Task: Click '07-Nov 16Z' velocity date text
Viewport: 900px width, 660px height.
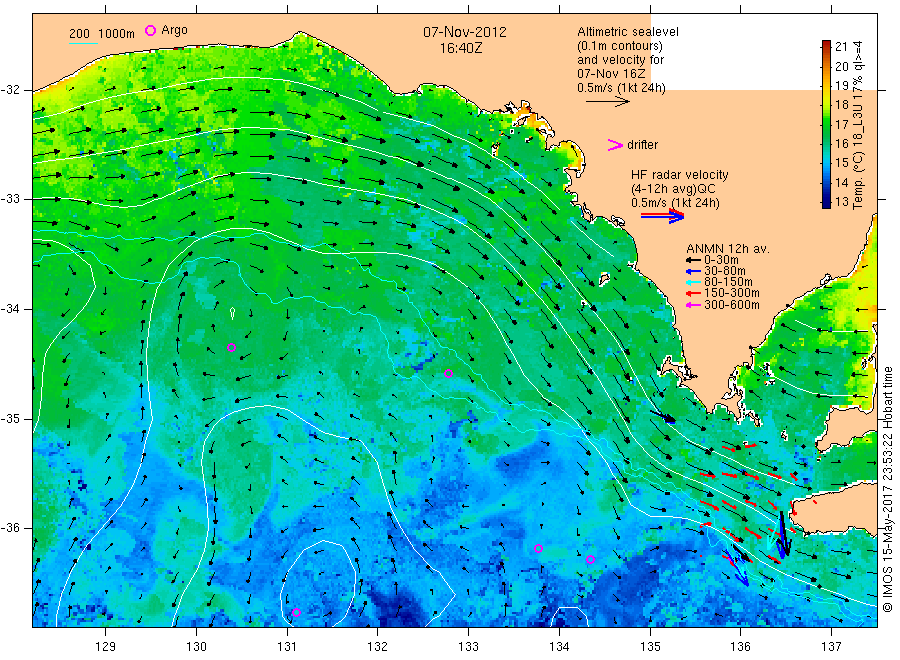Action: (x=611, y=74)
